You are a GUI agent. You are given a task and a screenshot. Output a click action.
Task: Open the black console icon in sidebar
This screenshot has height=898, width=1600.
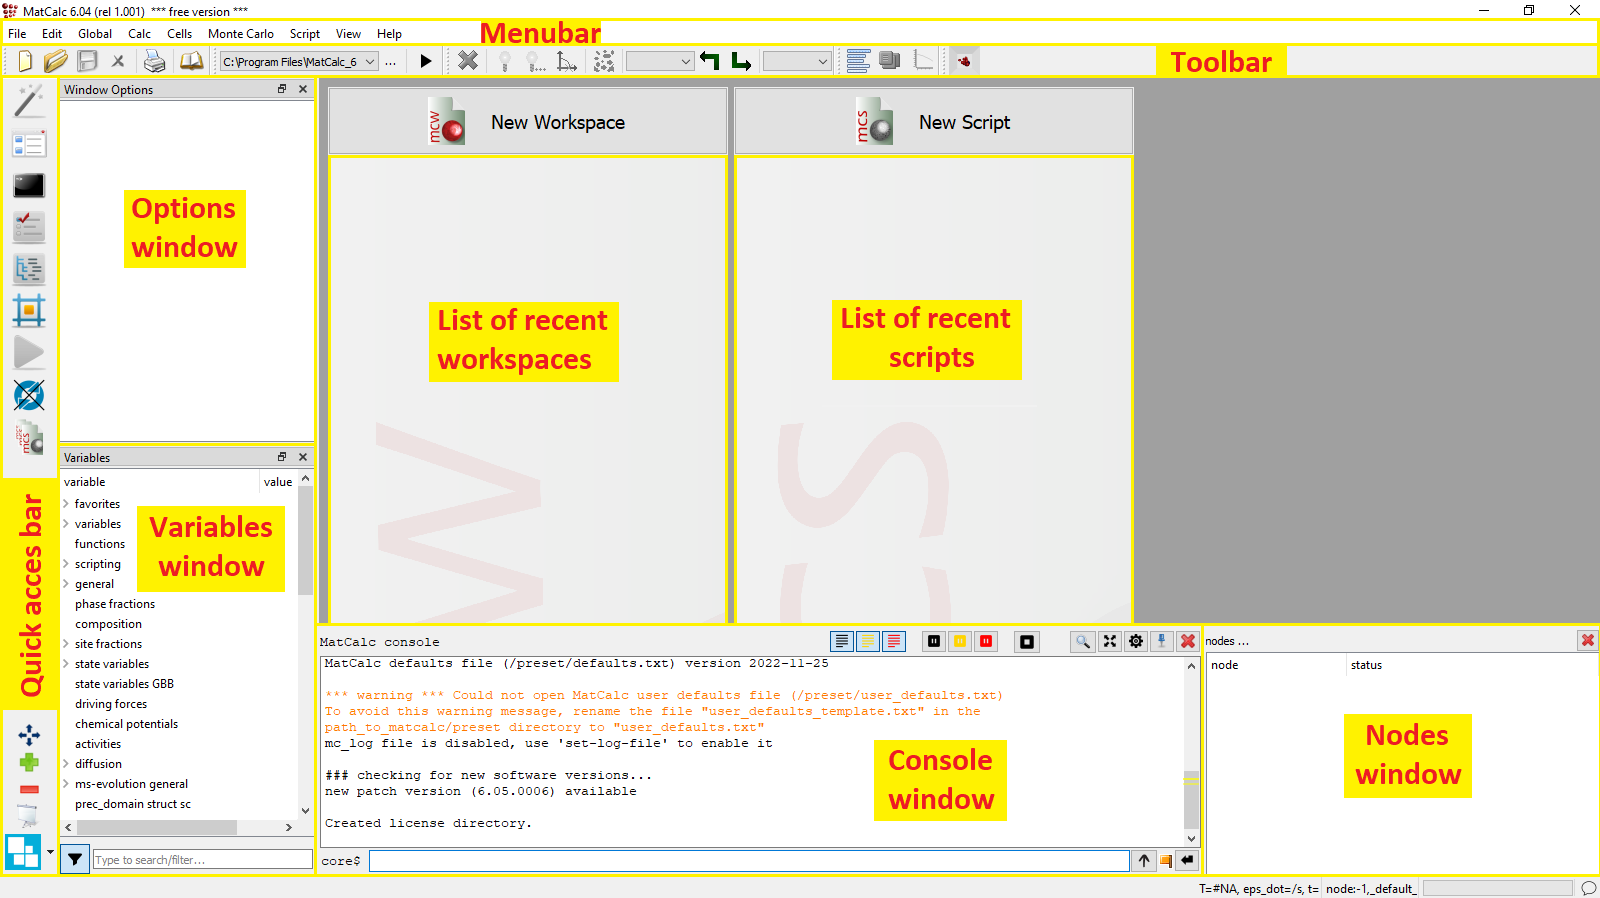click(28, 185)
